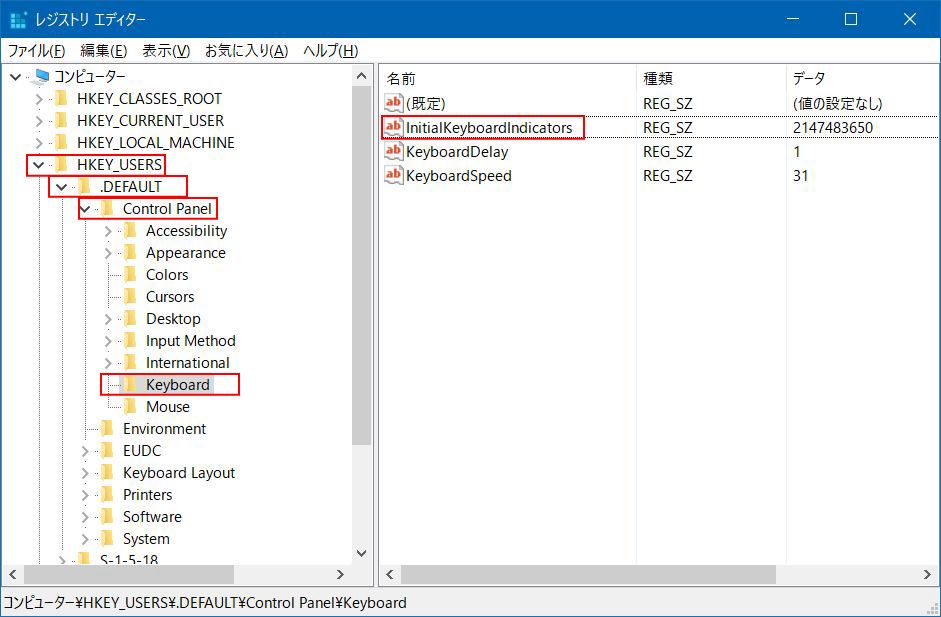Click the HKEY_LOCAL_MACHINE folder icon
The image size is (941, 617).
coord(61,143)
